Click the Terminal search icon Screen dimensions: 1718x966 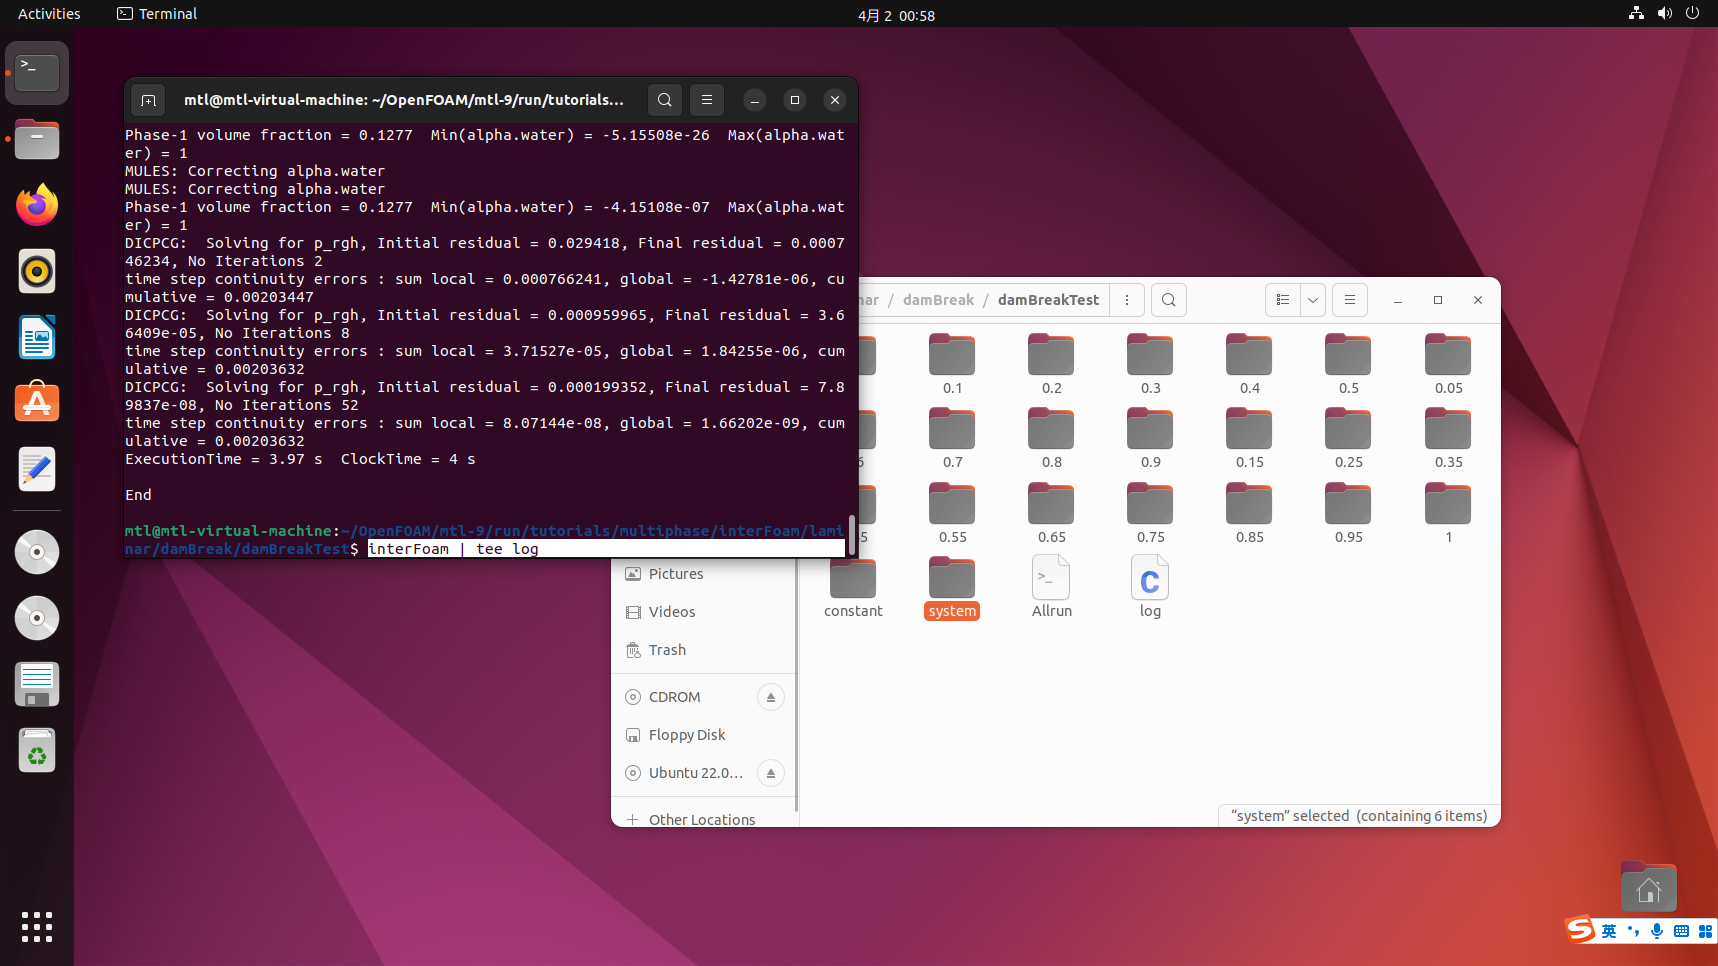point(665,100)
